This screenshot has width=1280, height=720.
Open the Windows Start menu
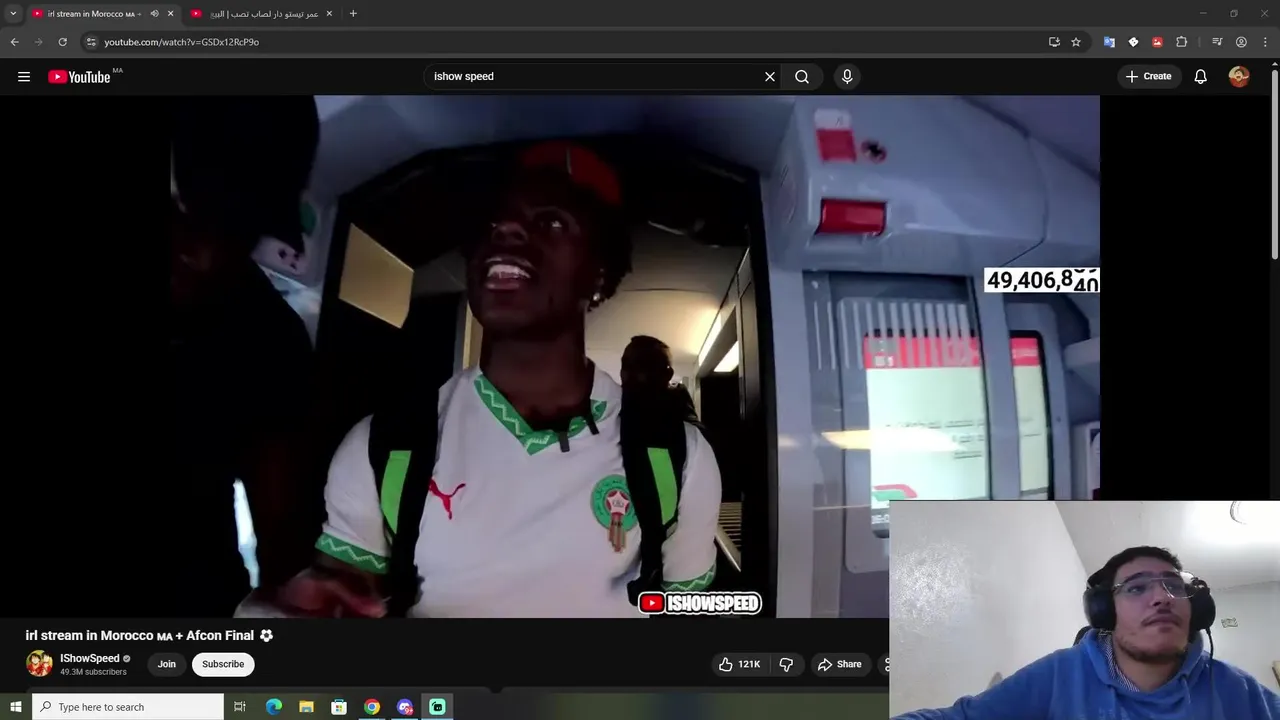pyautogui.click(x=16, y=707)
